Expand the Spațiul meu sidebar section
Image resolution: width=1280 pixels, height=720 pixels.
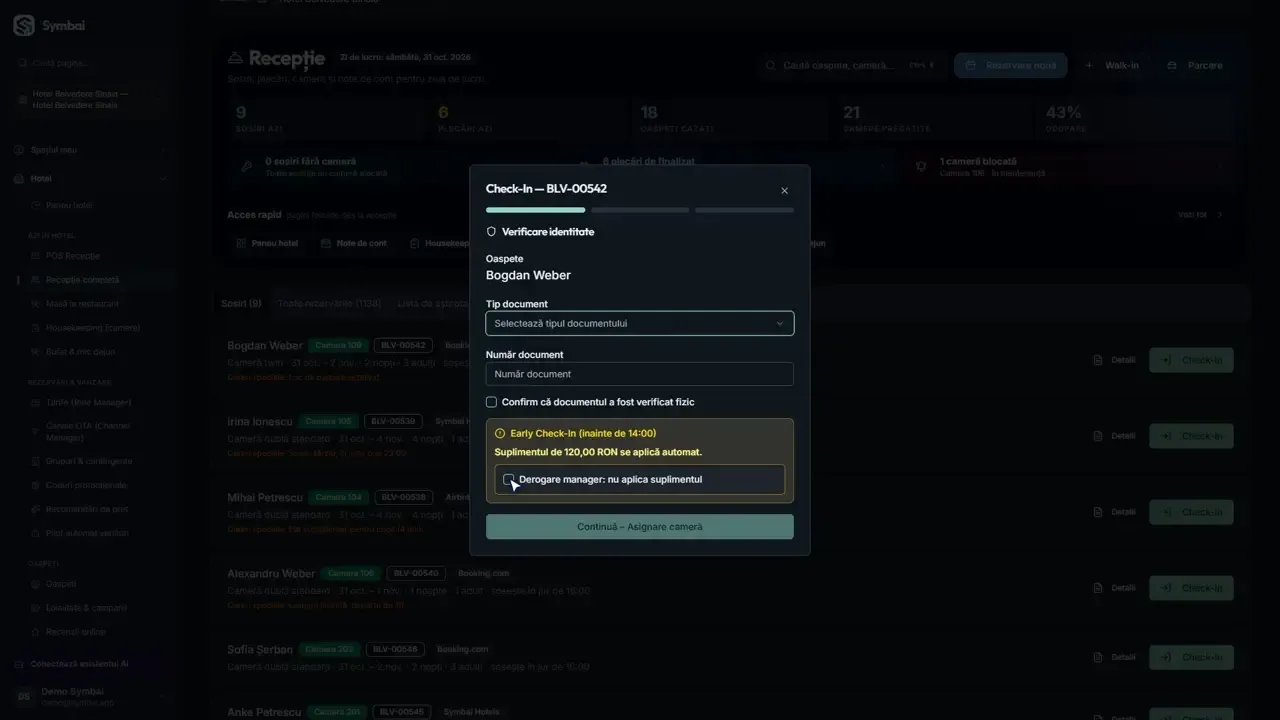click(90, 150)
